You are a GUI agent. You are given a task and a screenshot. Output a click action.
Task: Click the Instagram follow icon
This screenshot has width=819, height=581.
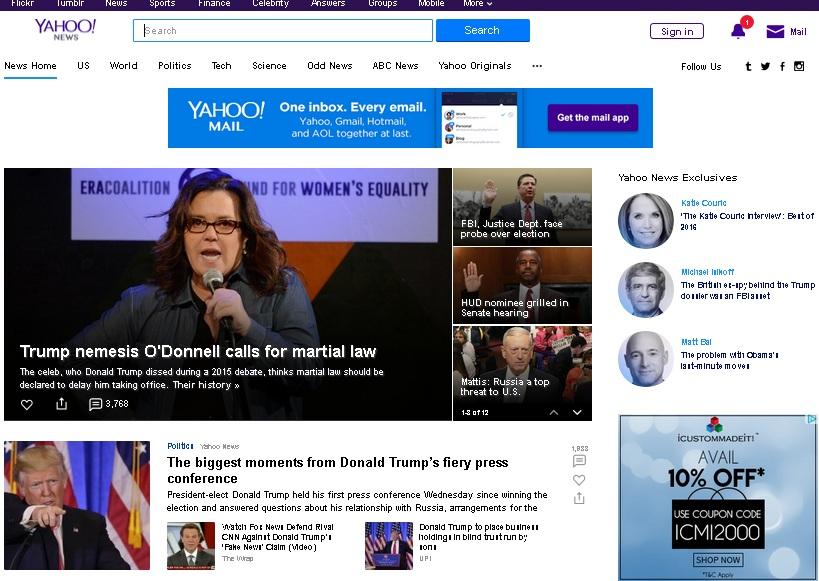coord(799,65)
